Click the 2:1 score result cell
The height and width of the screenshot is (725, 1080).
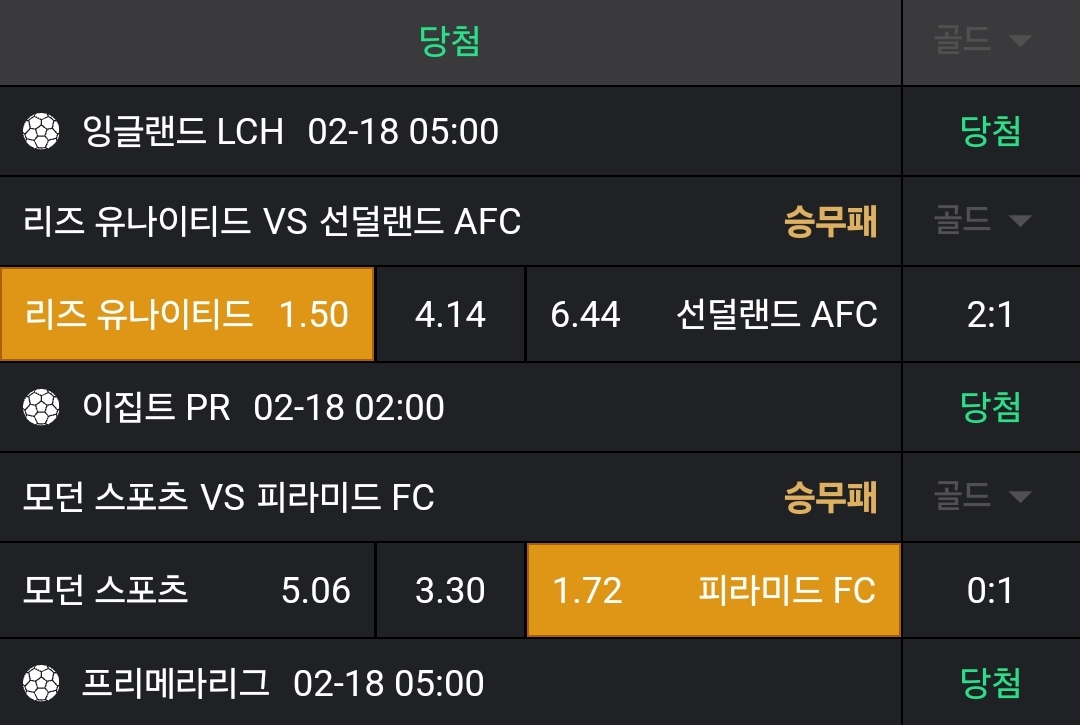tap(991, 314)
